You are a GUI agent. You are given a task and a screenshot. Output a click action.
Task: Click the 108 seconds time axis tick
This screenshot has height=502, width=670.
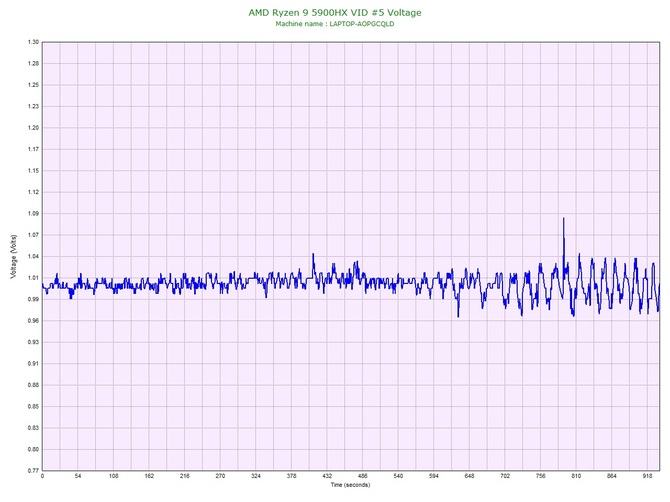pos(114,476)
